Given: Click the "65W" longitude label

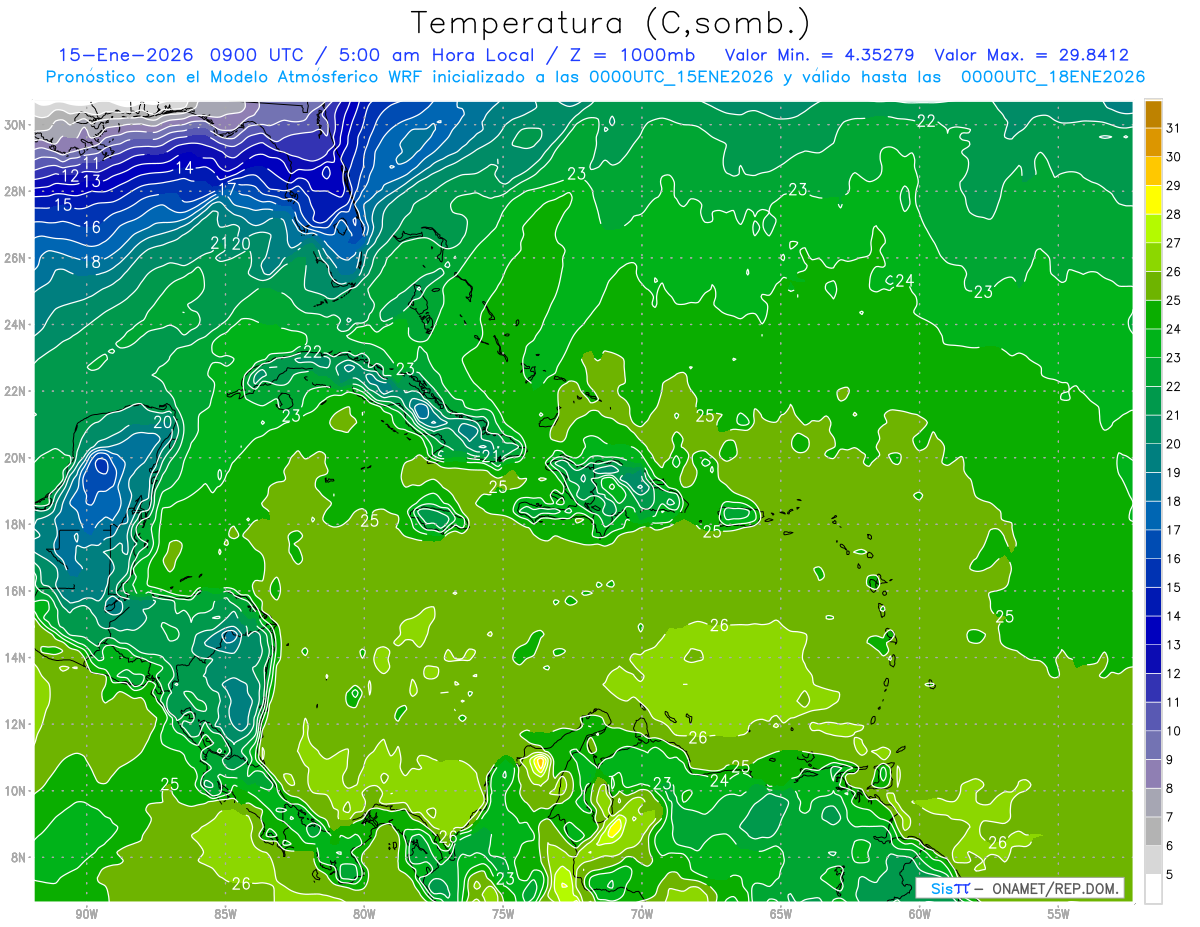Looking at the screenshot, I should coord(781,914).
